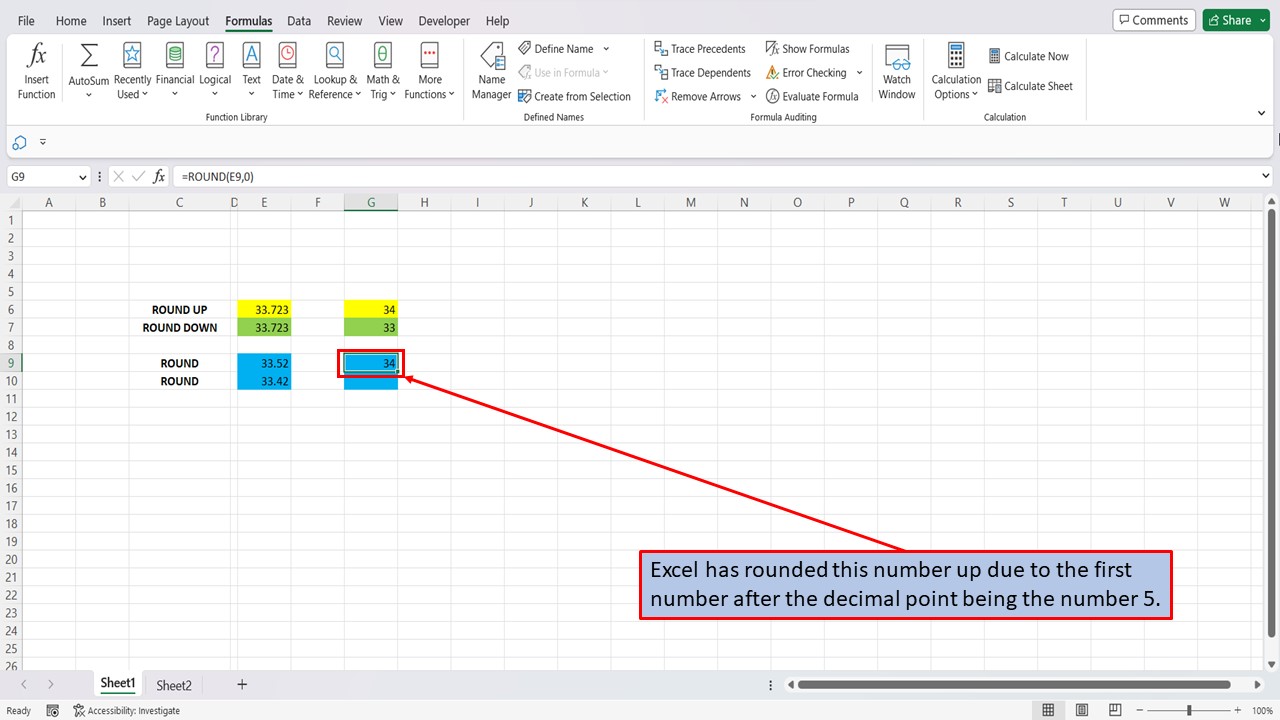
Task: Select Trace Precedents
Action: tap(700, 48)
